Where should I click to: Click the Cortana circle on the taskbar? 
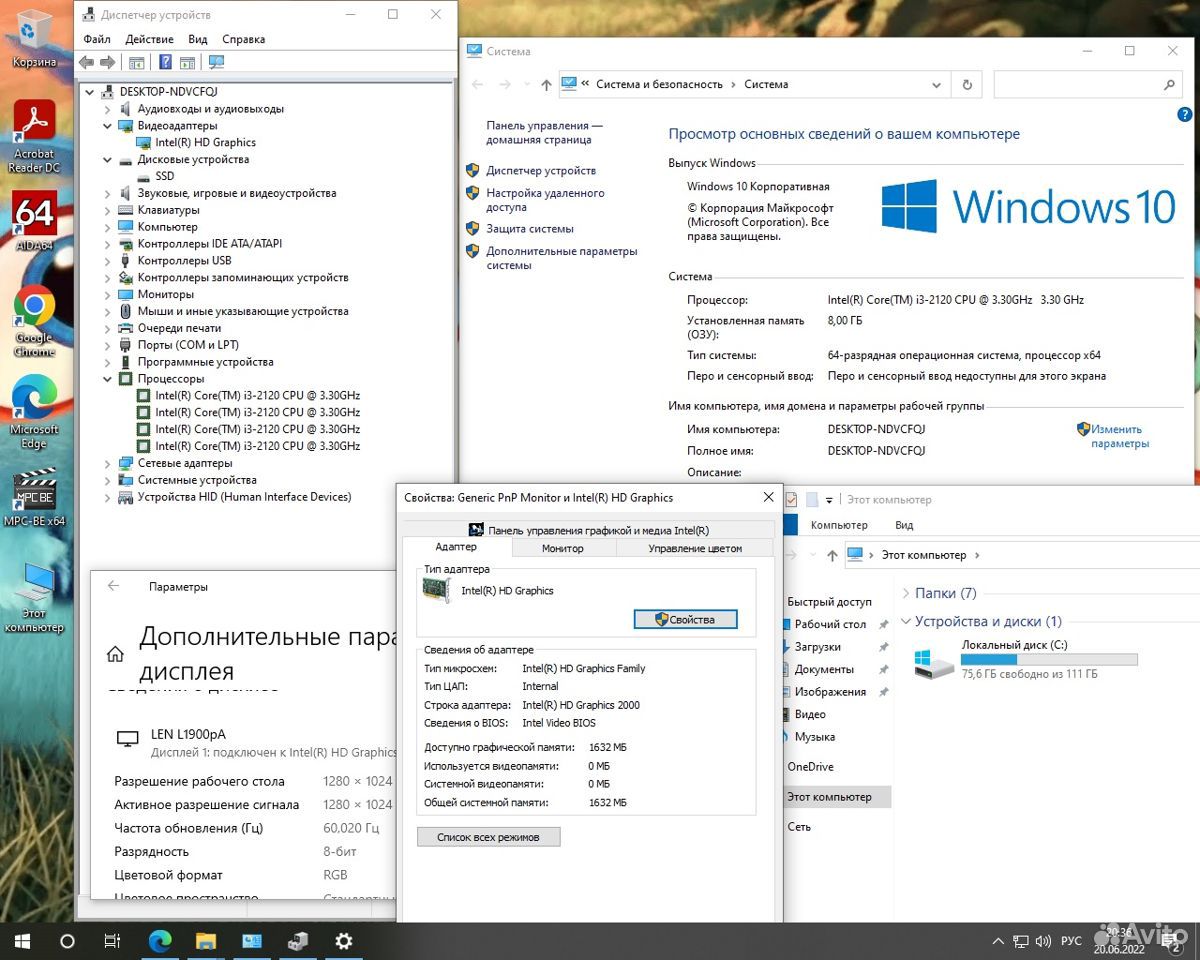point(67,941)
